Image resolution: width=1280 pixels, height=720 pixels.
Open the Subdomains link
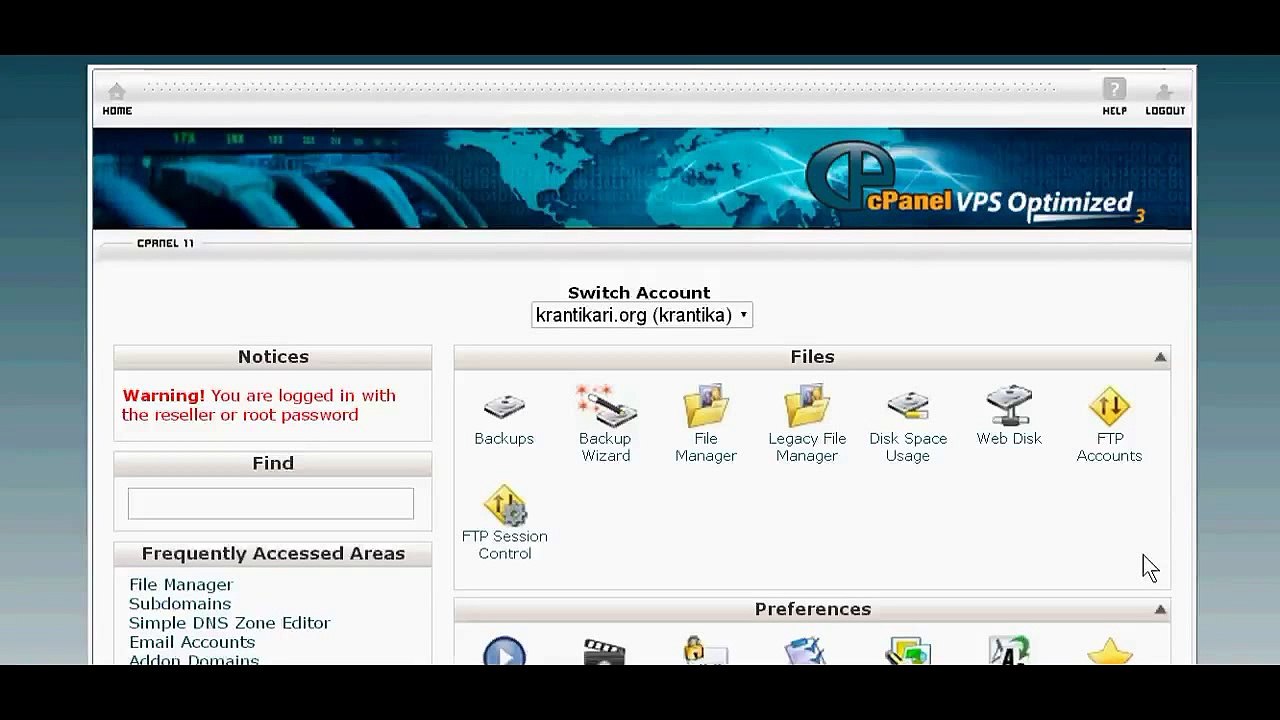pos(180,603)
